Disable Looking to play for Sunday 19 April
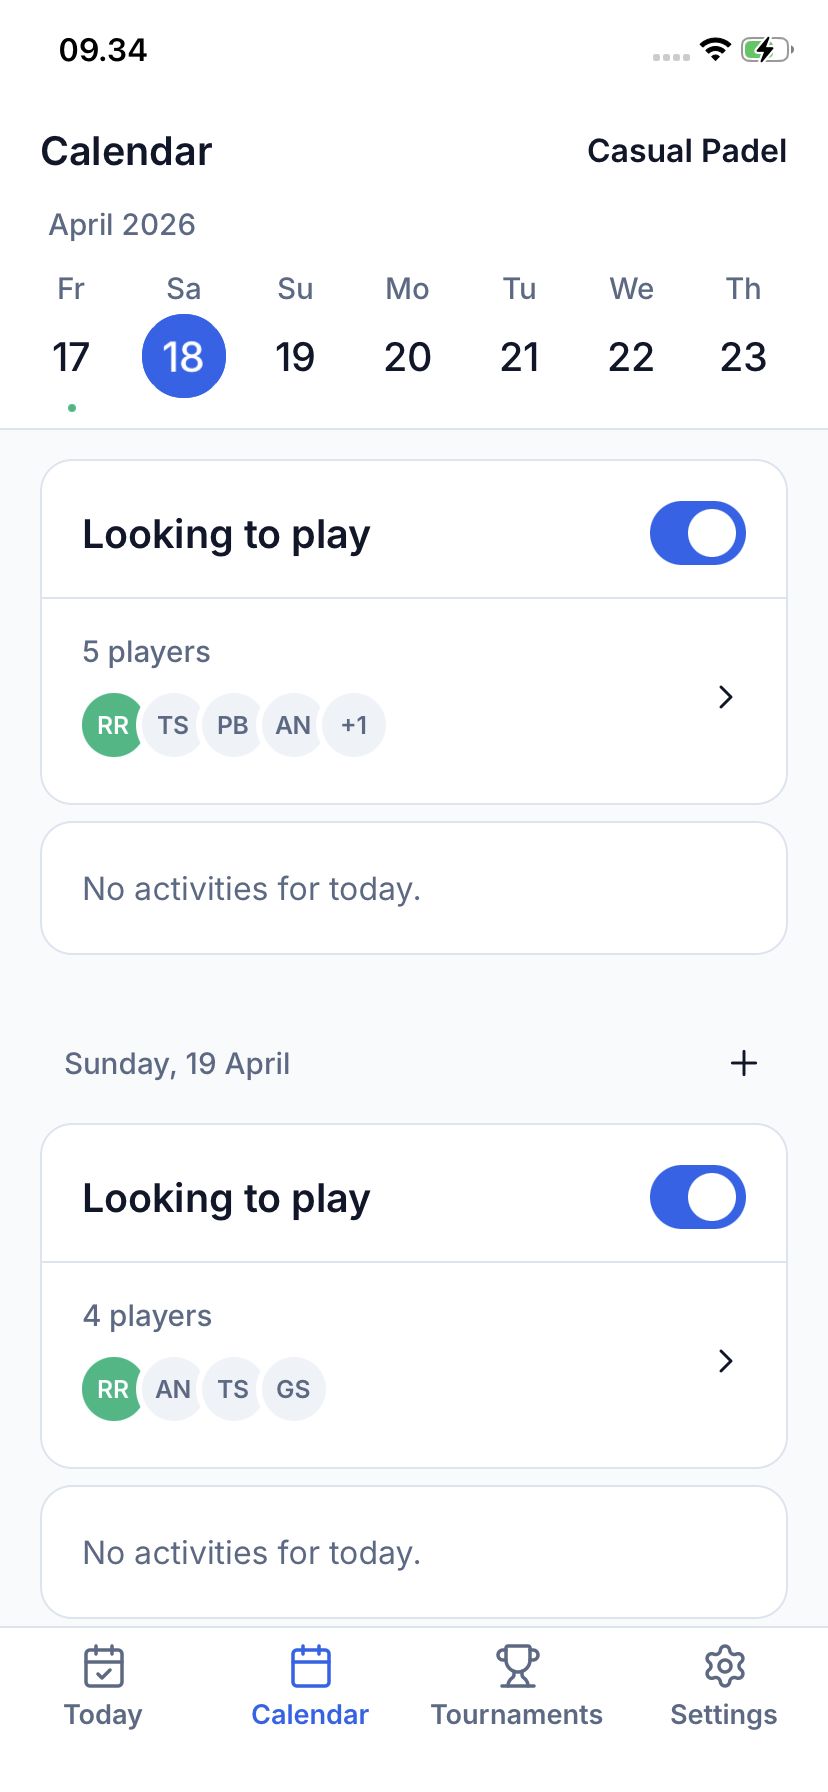The width and height of the screenshot is (828, 1792). pyautogui.click(x=697, y=1197)
